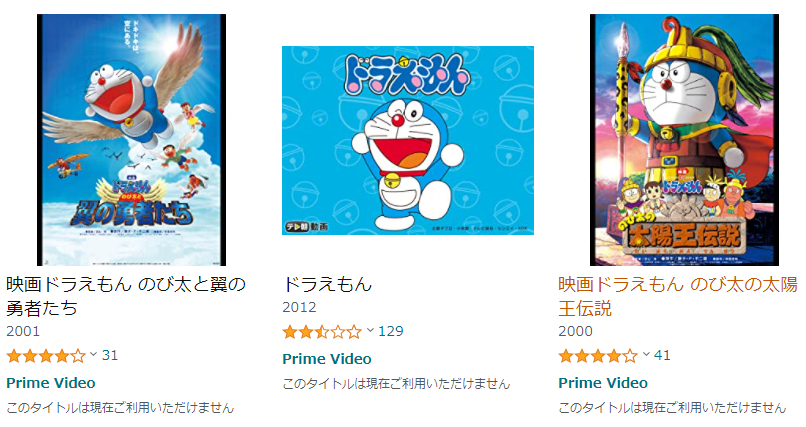Image resolution: width=806 pixels, height=427 pixels.
Task: Click title 映画ドラえもん のび太と翼の勇者たち
Action: tap(126, 296)
